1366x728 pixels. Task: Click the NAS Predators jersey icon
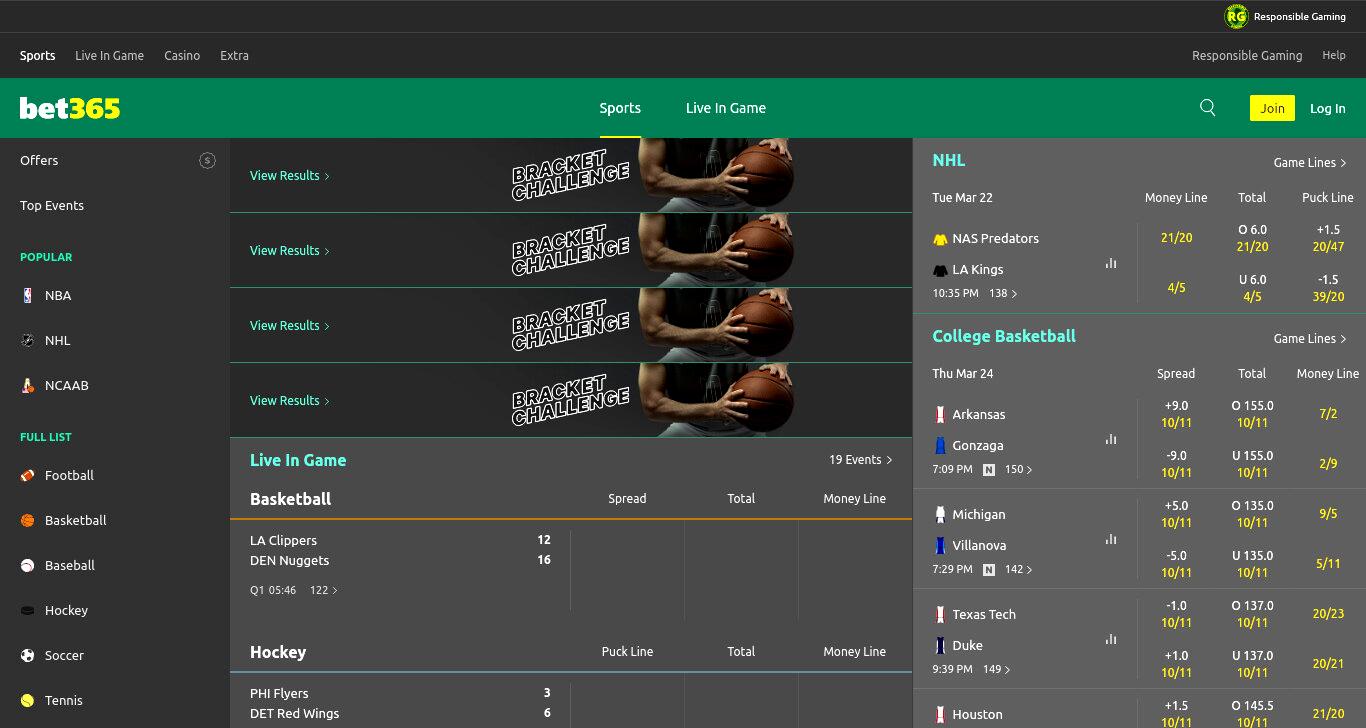[940, 239]
